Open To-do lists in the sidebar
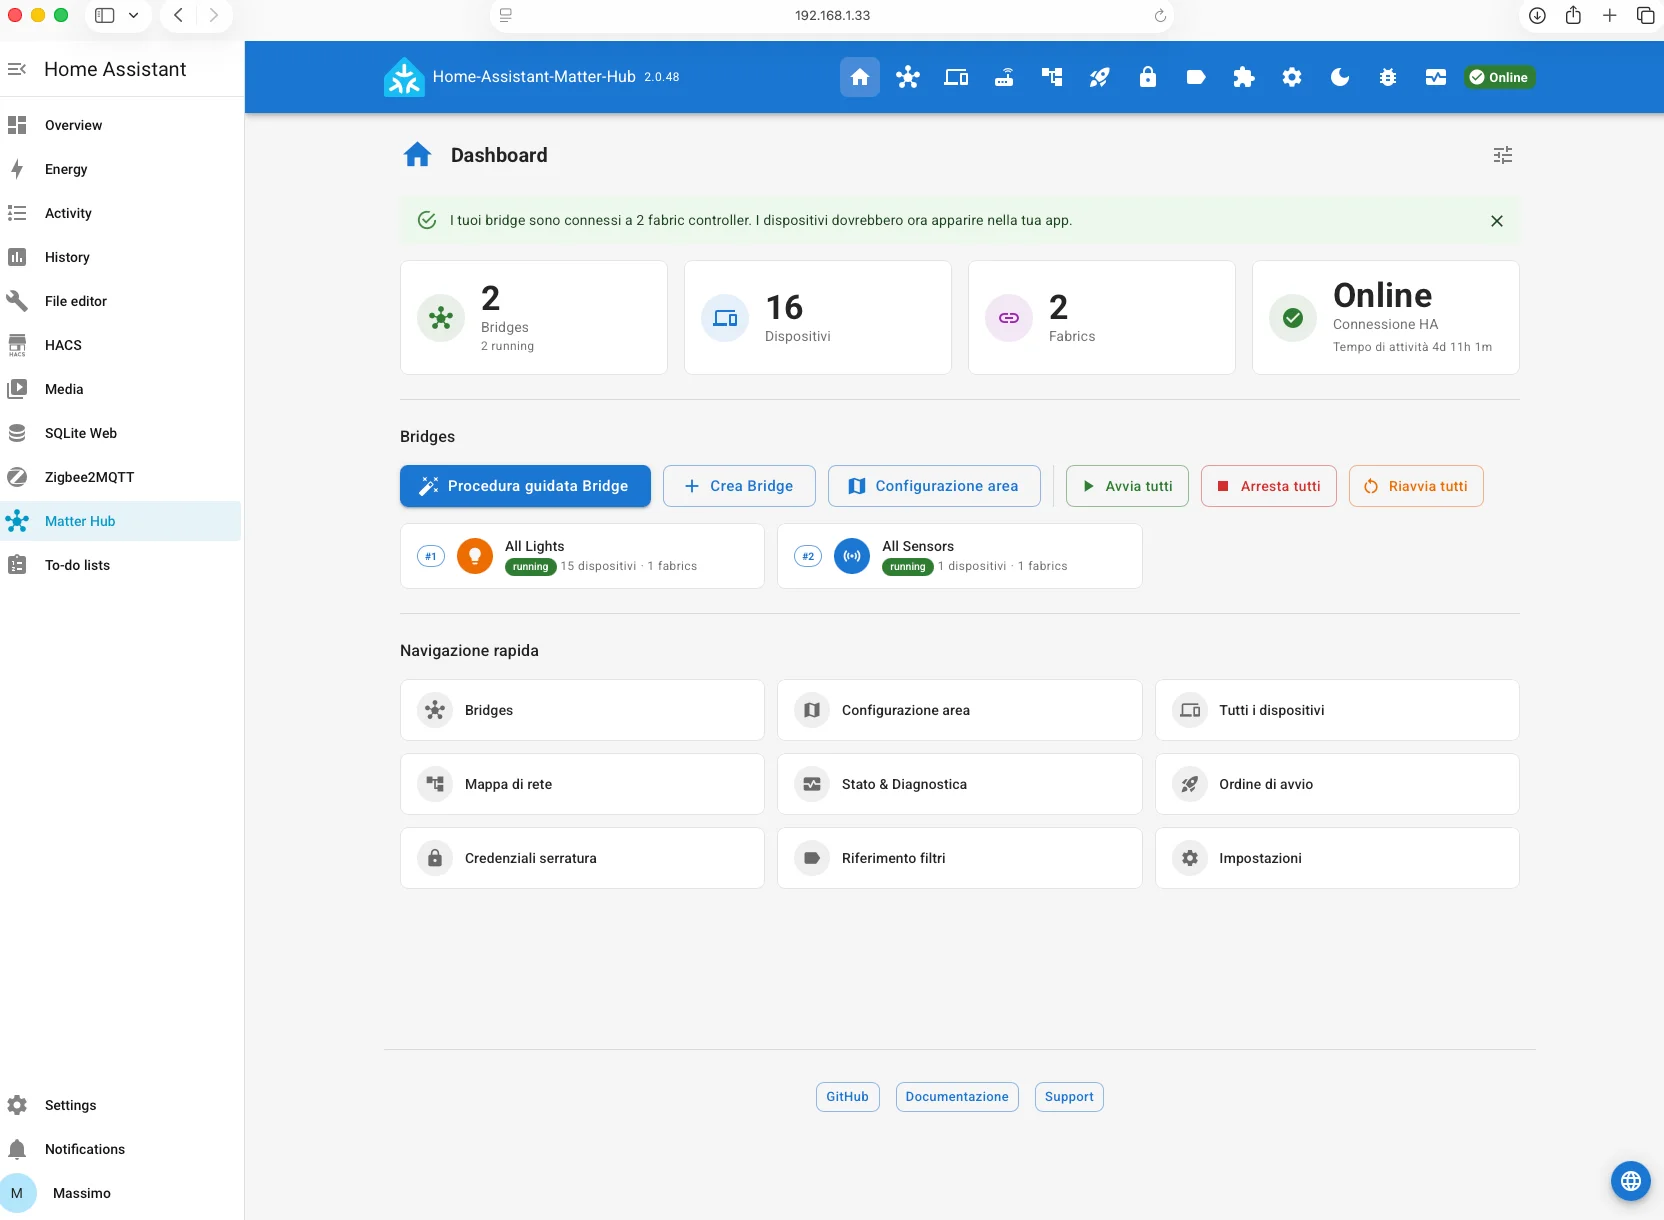 tap(121, 565)
